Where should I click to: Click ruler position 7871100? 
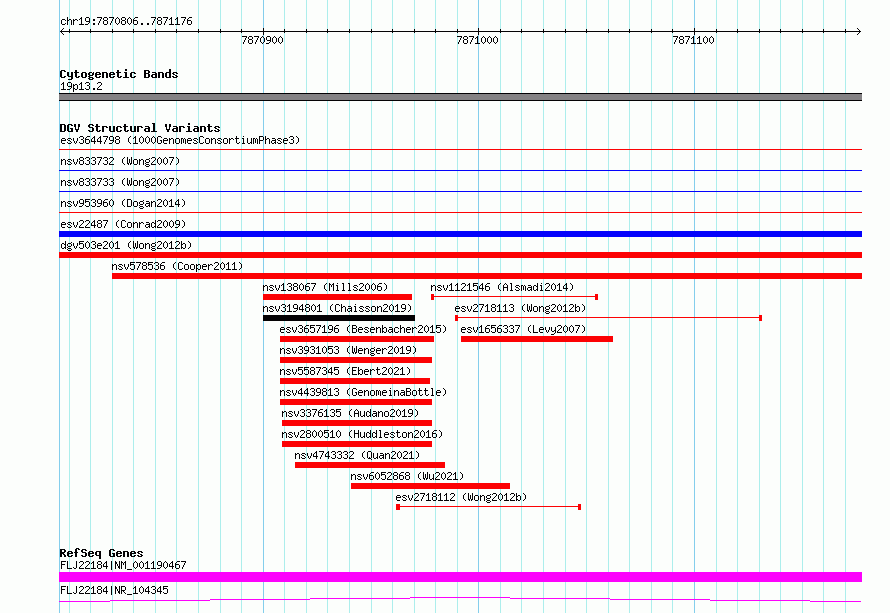point(693,40)
